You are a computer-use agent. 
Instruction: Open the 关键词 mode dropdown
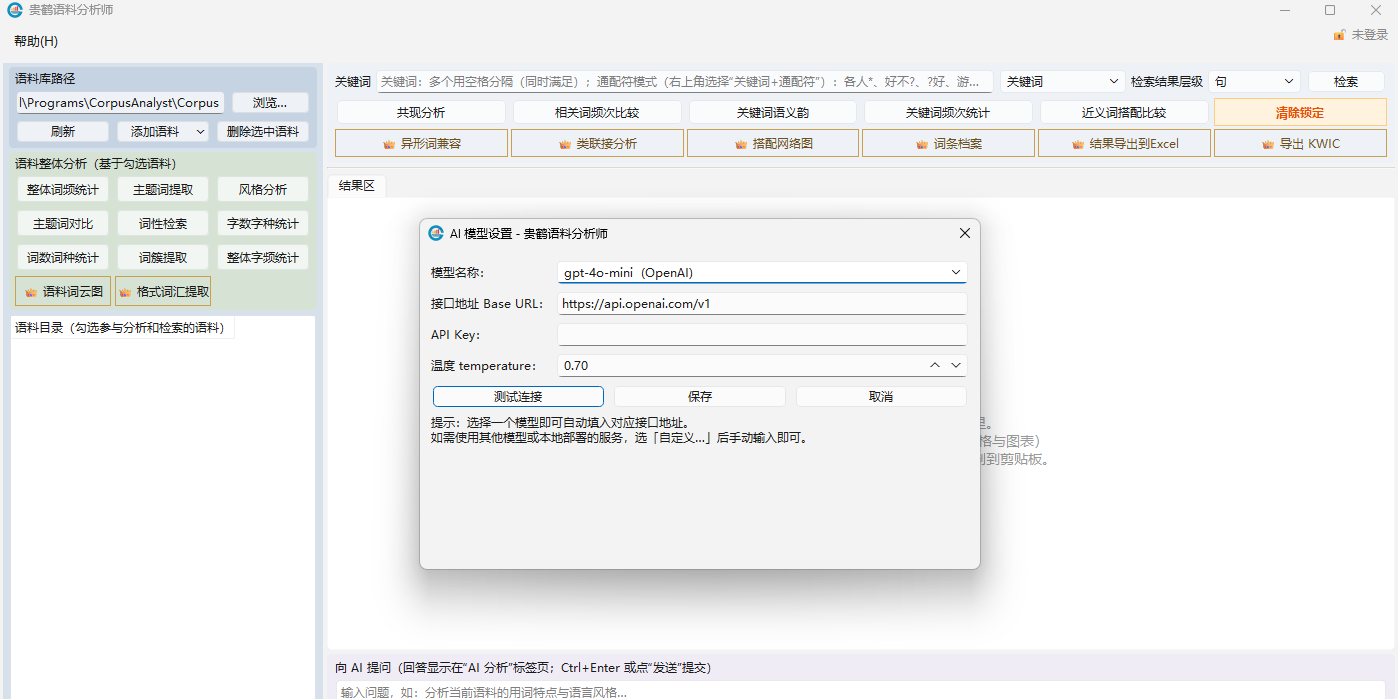click(1063, 81)
